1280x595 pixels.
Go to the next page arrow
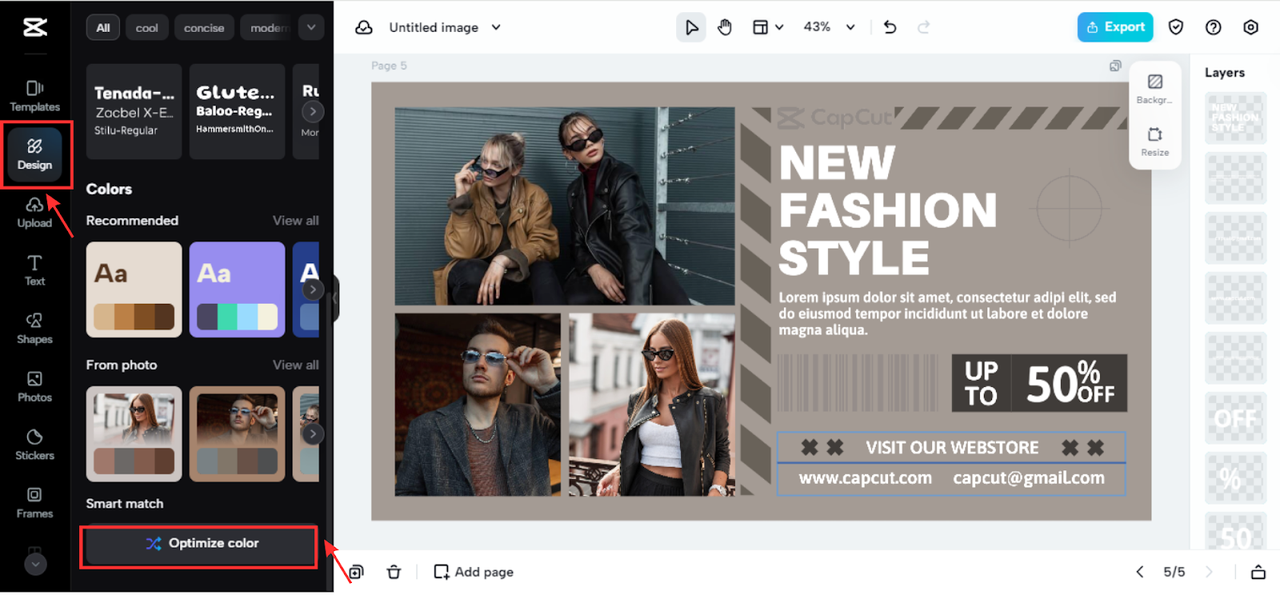pyautogui.click(x=1209, y=572)
